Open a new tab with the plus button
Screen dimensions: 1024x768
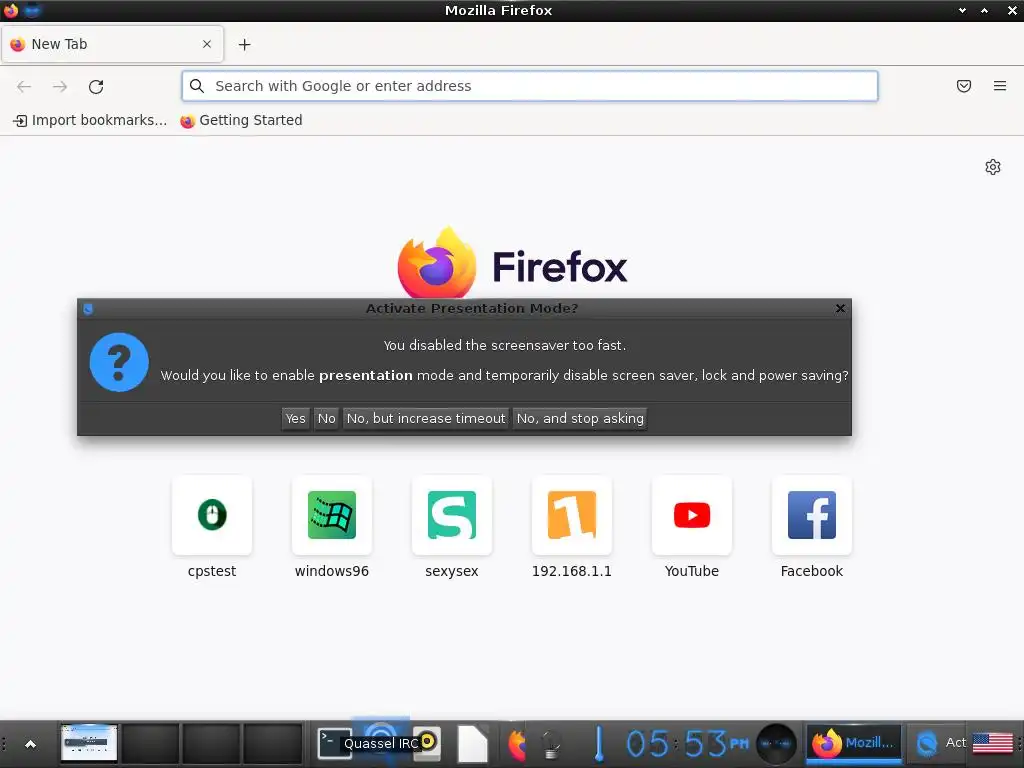[x=244, y=44]
